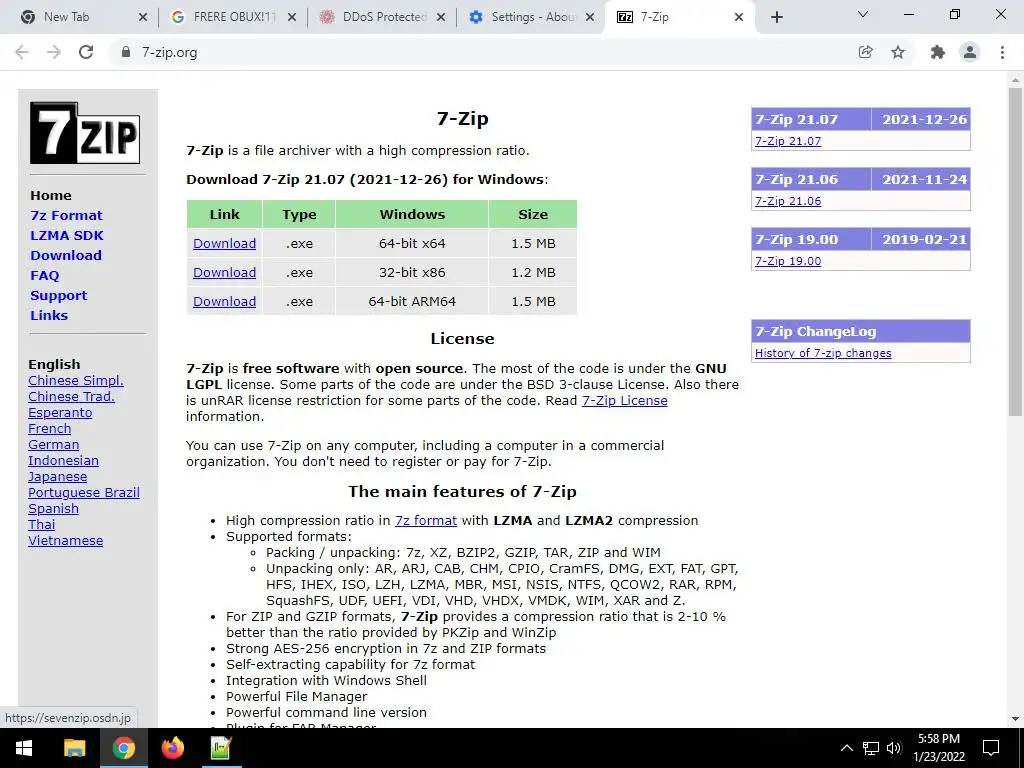Click the volume speaker icon
Viewport: 1024px width, 768px height.
click(894, 748)
